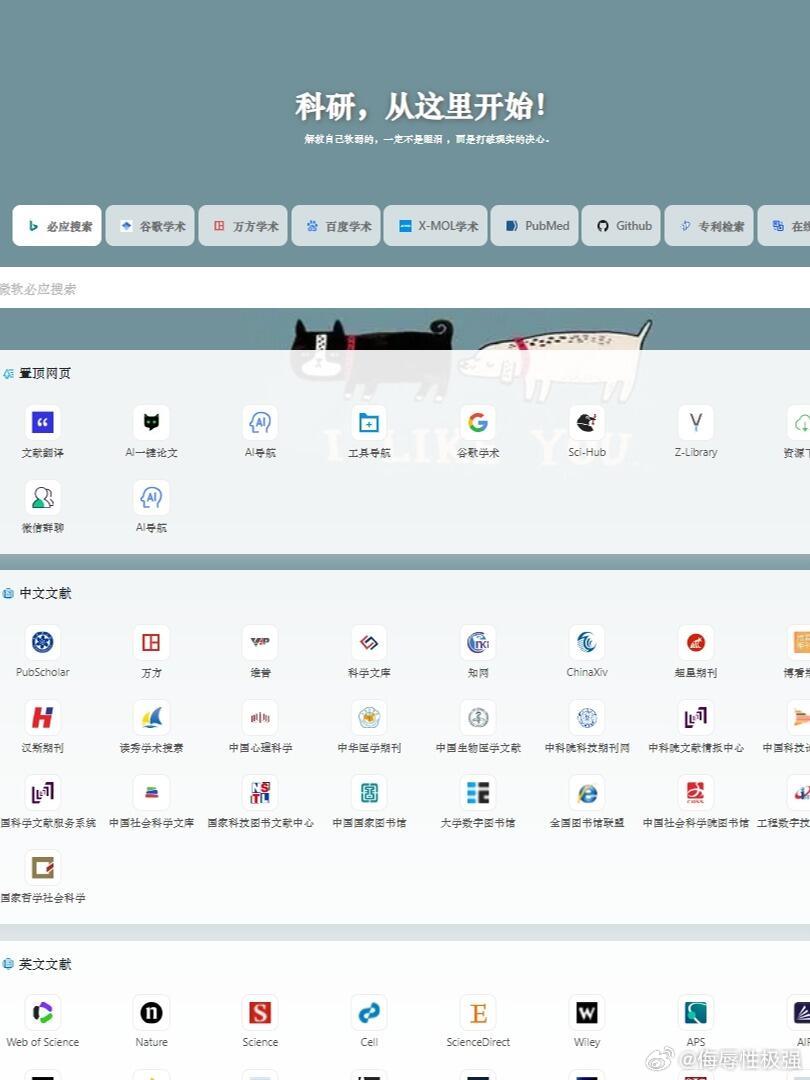This screenshot has height=1080, width=810.
Task: Open the 中国社会科学院图书馆 icon
Action: point(696,792)
